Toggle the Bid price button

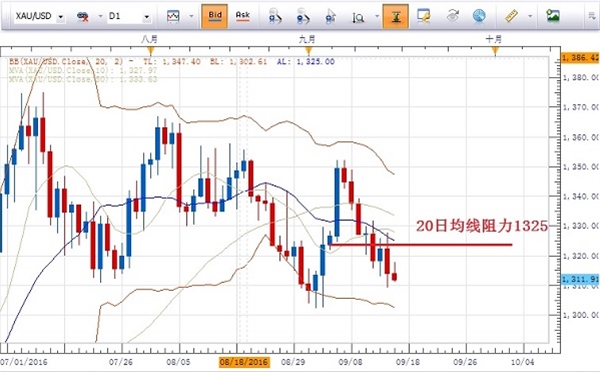(x=215, y=16)
